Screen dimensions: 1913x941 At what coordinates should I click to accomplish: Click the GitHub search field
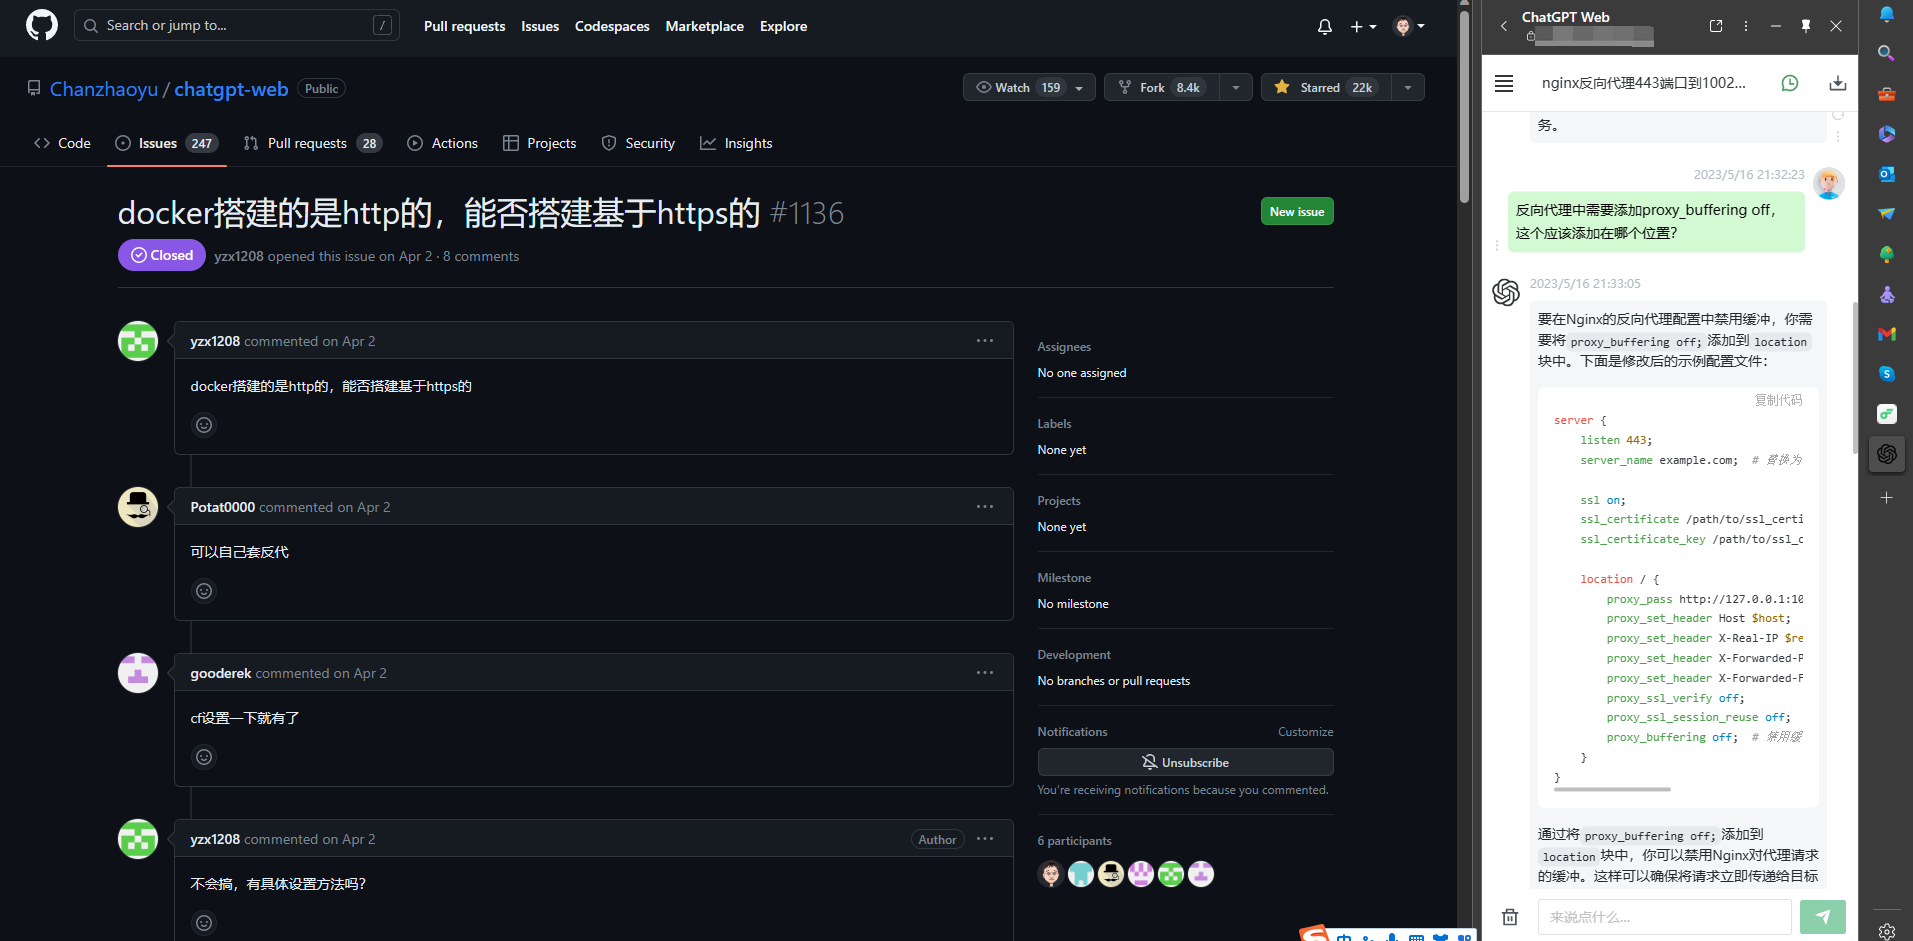[x=237, y=25]
